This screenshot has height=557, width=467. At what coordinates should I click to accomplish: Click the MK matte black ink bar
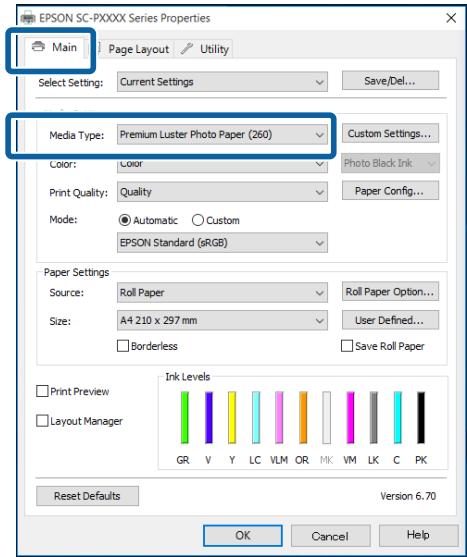[326, 417]
